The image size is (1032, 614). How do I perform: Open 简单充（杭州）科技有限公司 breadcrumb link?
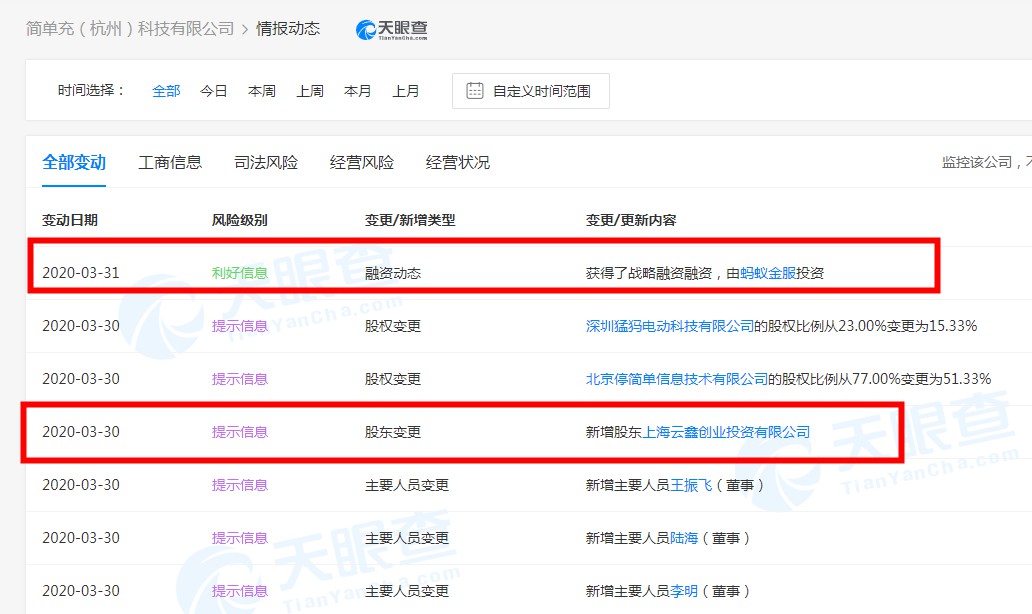[130, 29]
